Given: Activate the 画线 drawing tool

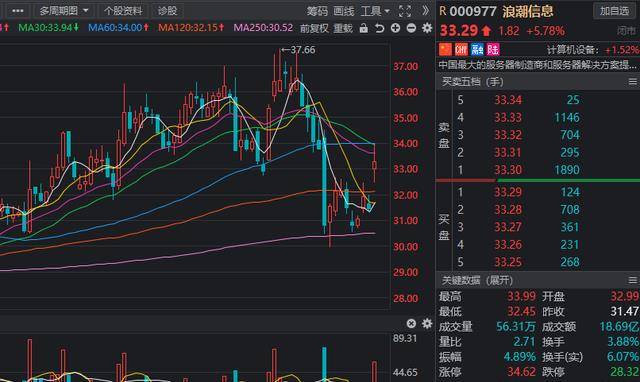Looking at the screenshot, I should click(344, 11).
